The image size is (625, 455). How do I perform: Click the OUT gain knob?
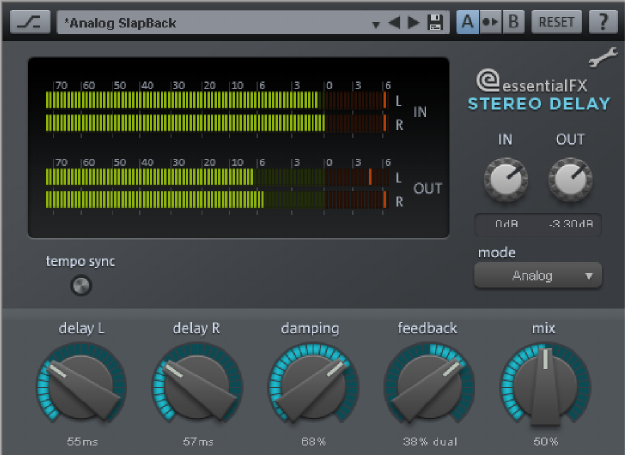pos(570,179)
